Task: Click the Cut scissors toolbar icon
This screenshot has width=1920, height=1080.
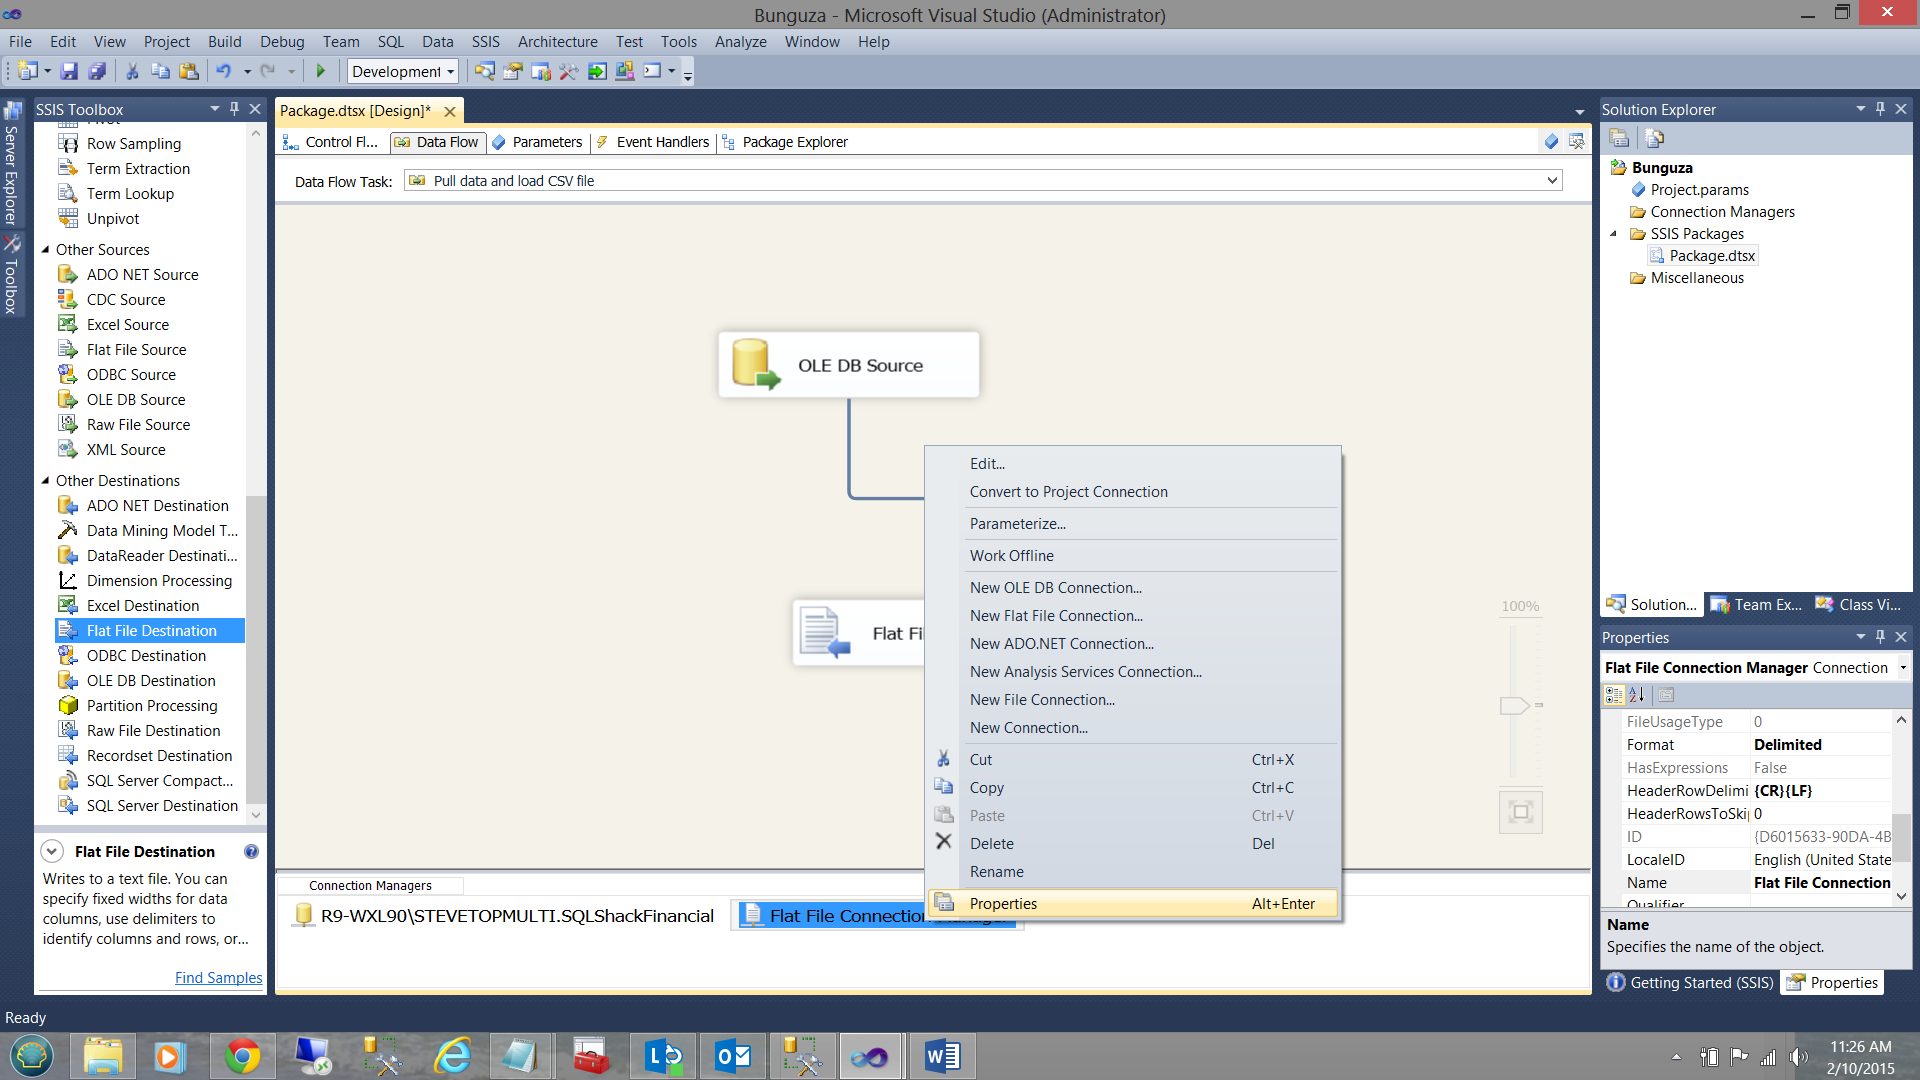Action: 131,71
